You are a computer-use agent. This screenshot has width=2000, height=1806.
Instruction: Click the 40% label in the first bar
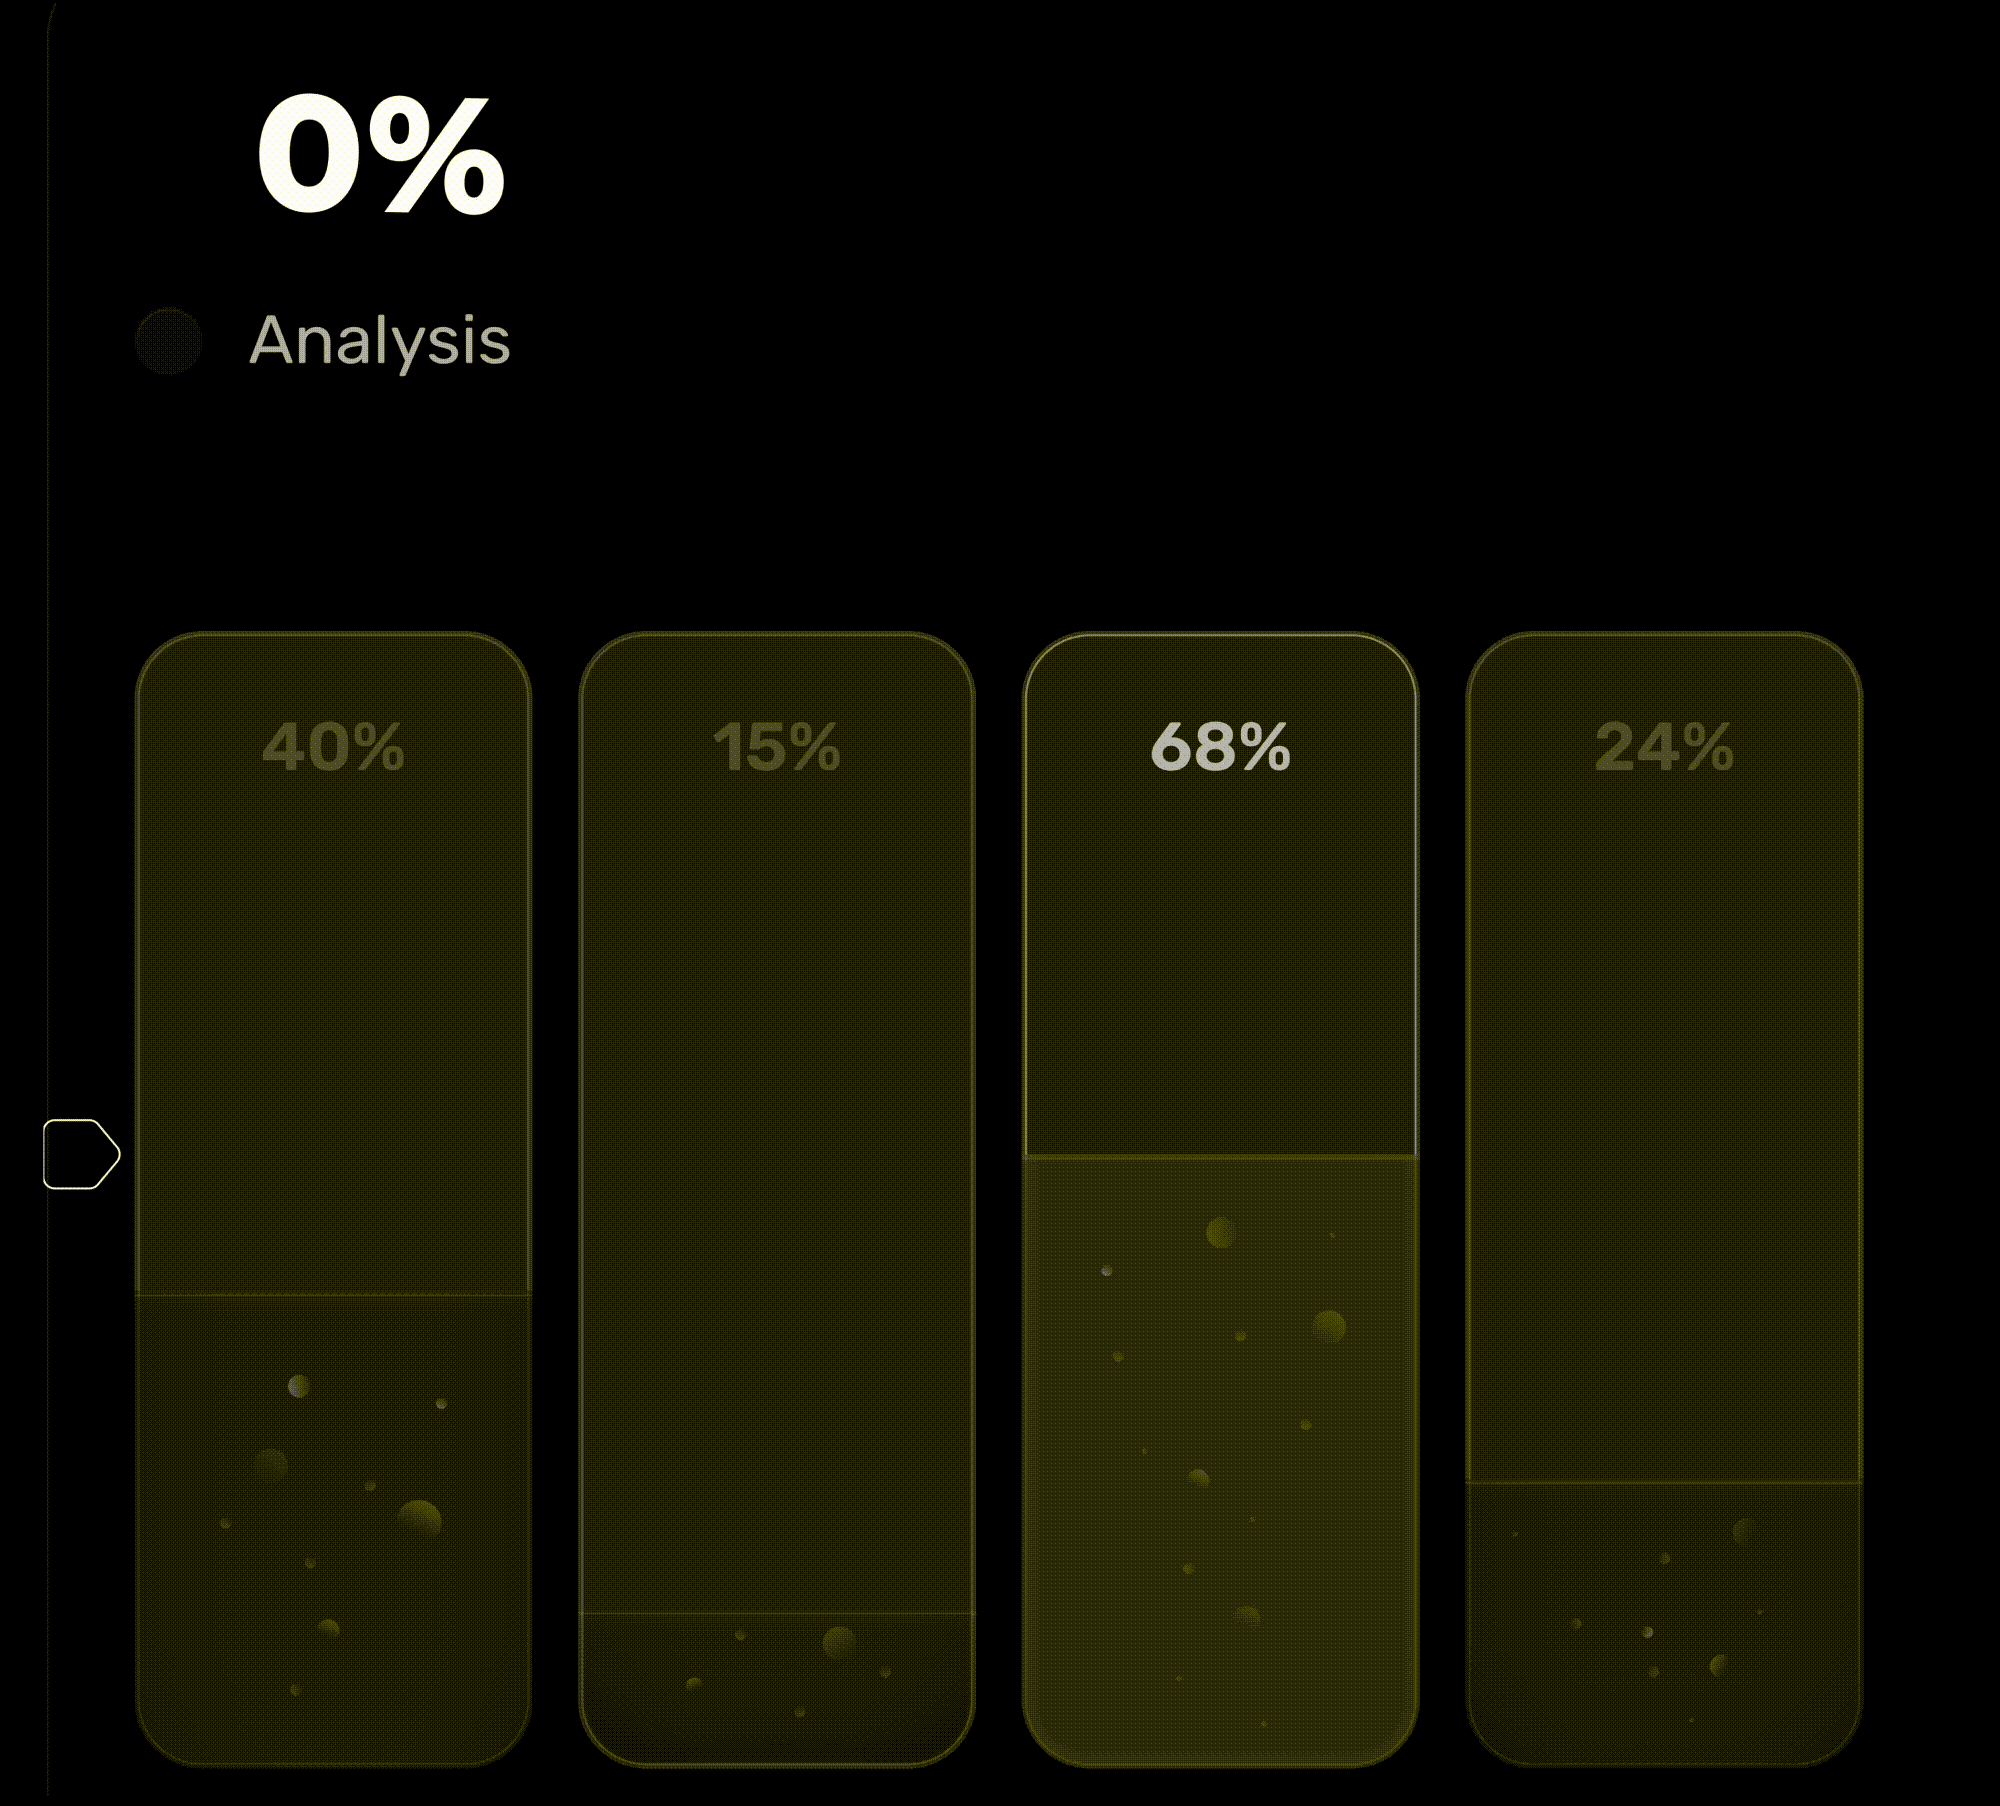[333, 747]
